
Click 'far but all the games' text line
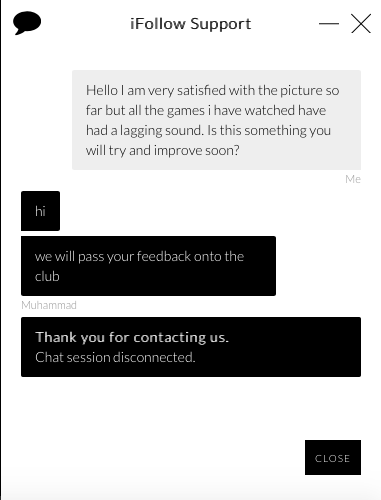[206, 110]
